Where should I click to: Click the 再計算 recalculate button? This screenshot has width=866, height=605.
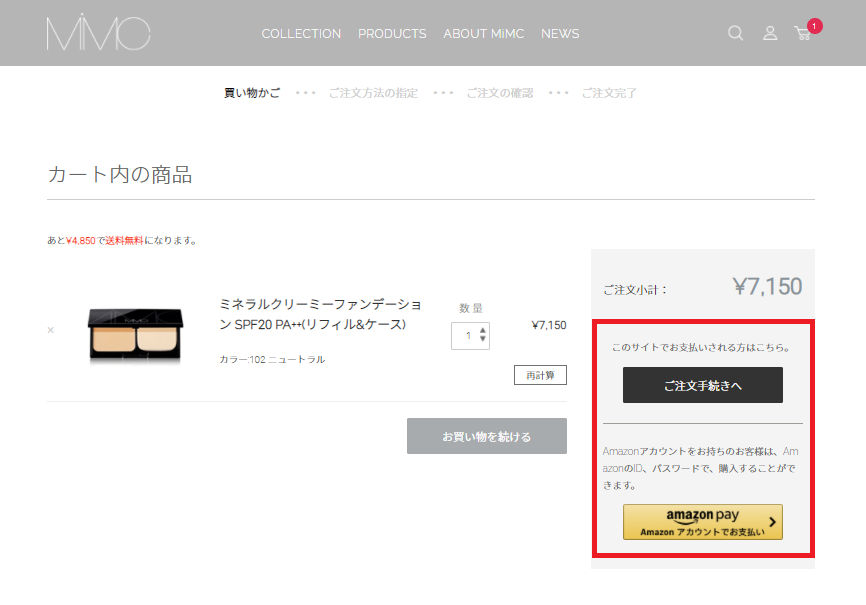(x=540, y=375)
